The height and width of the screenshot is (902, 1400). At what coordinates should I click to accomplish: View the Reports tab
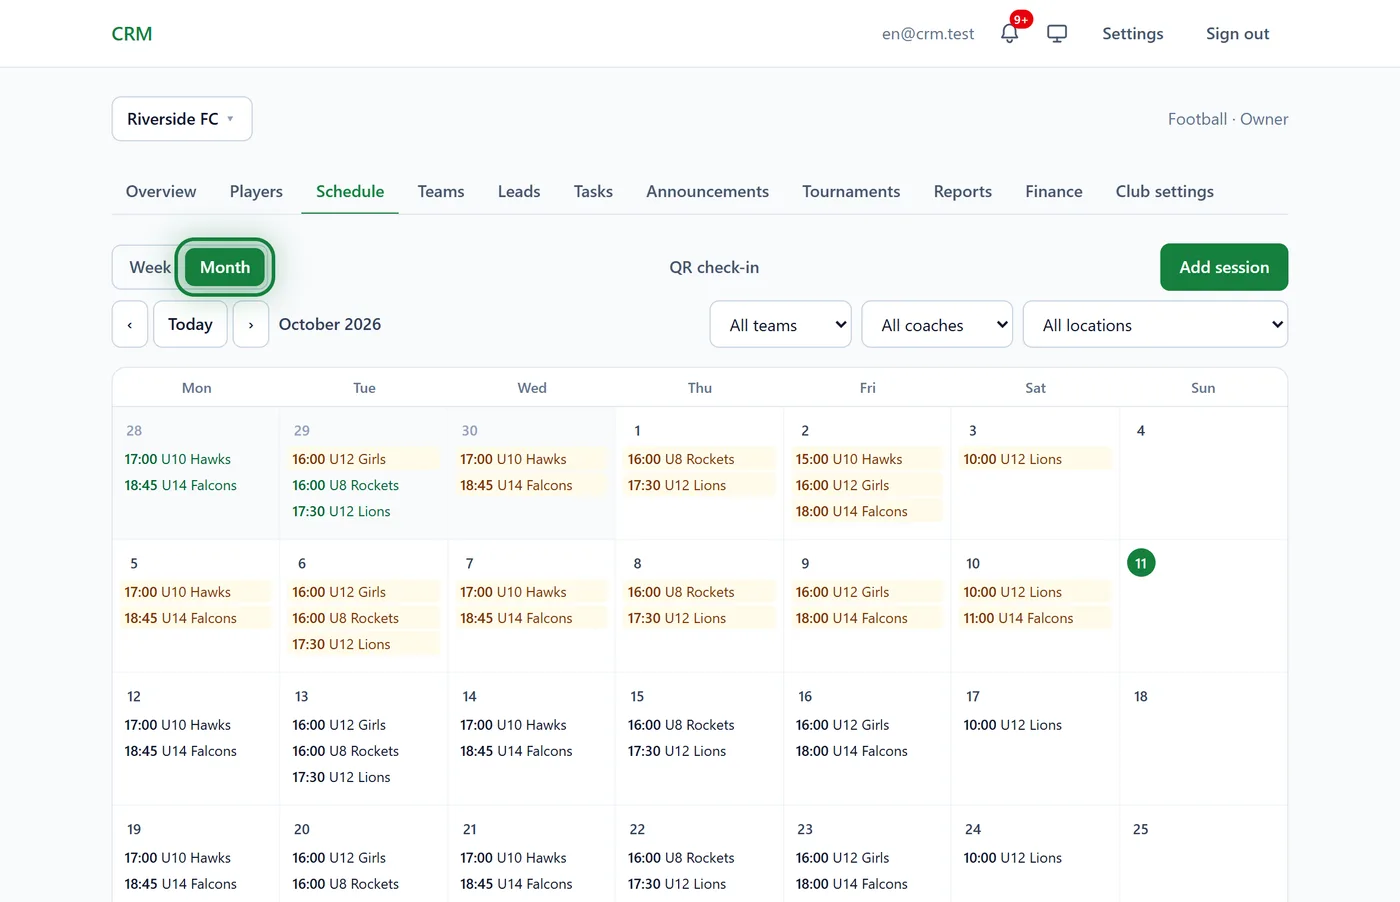click(963, 191)
